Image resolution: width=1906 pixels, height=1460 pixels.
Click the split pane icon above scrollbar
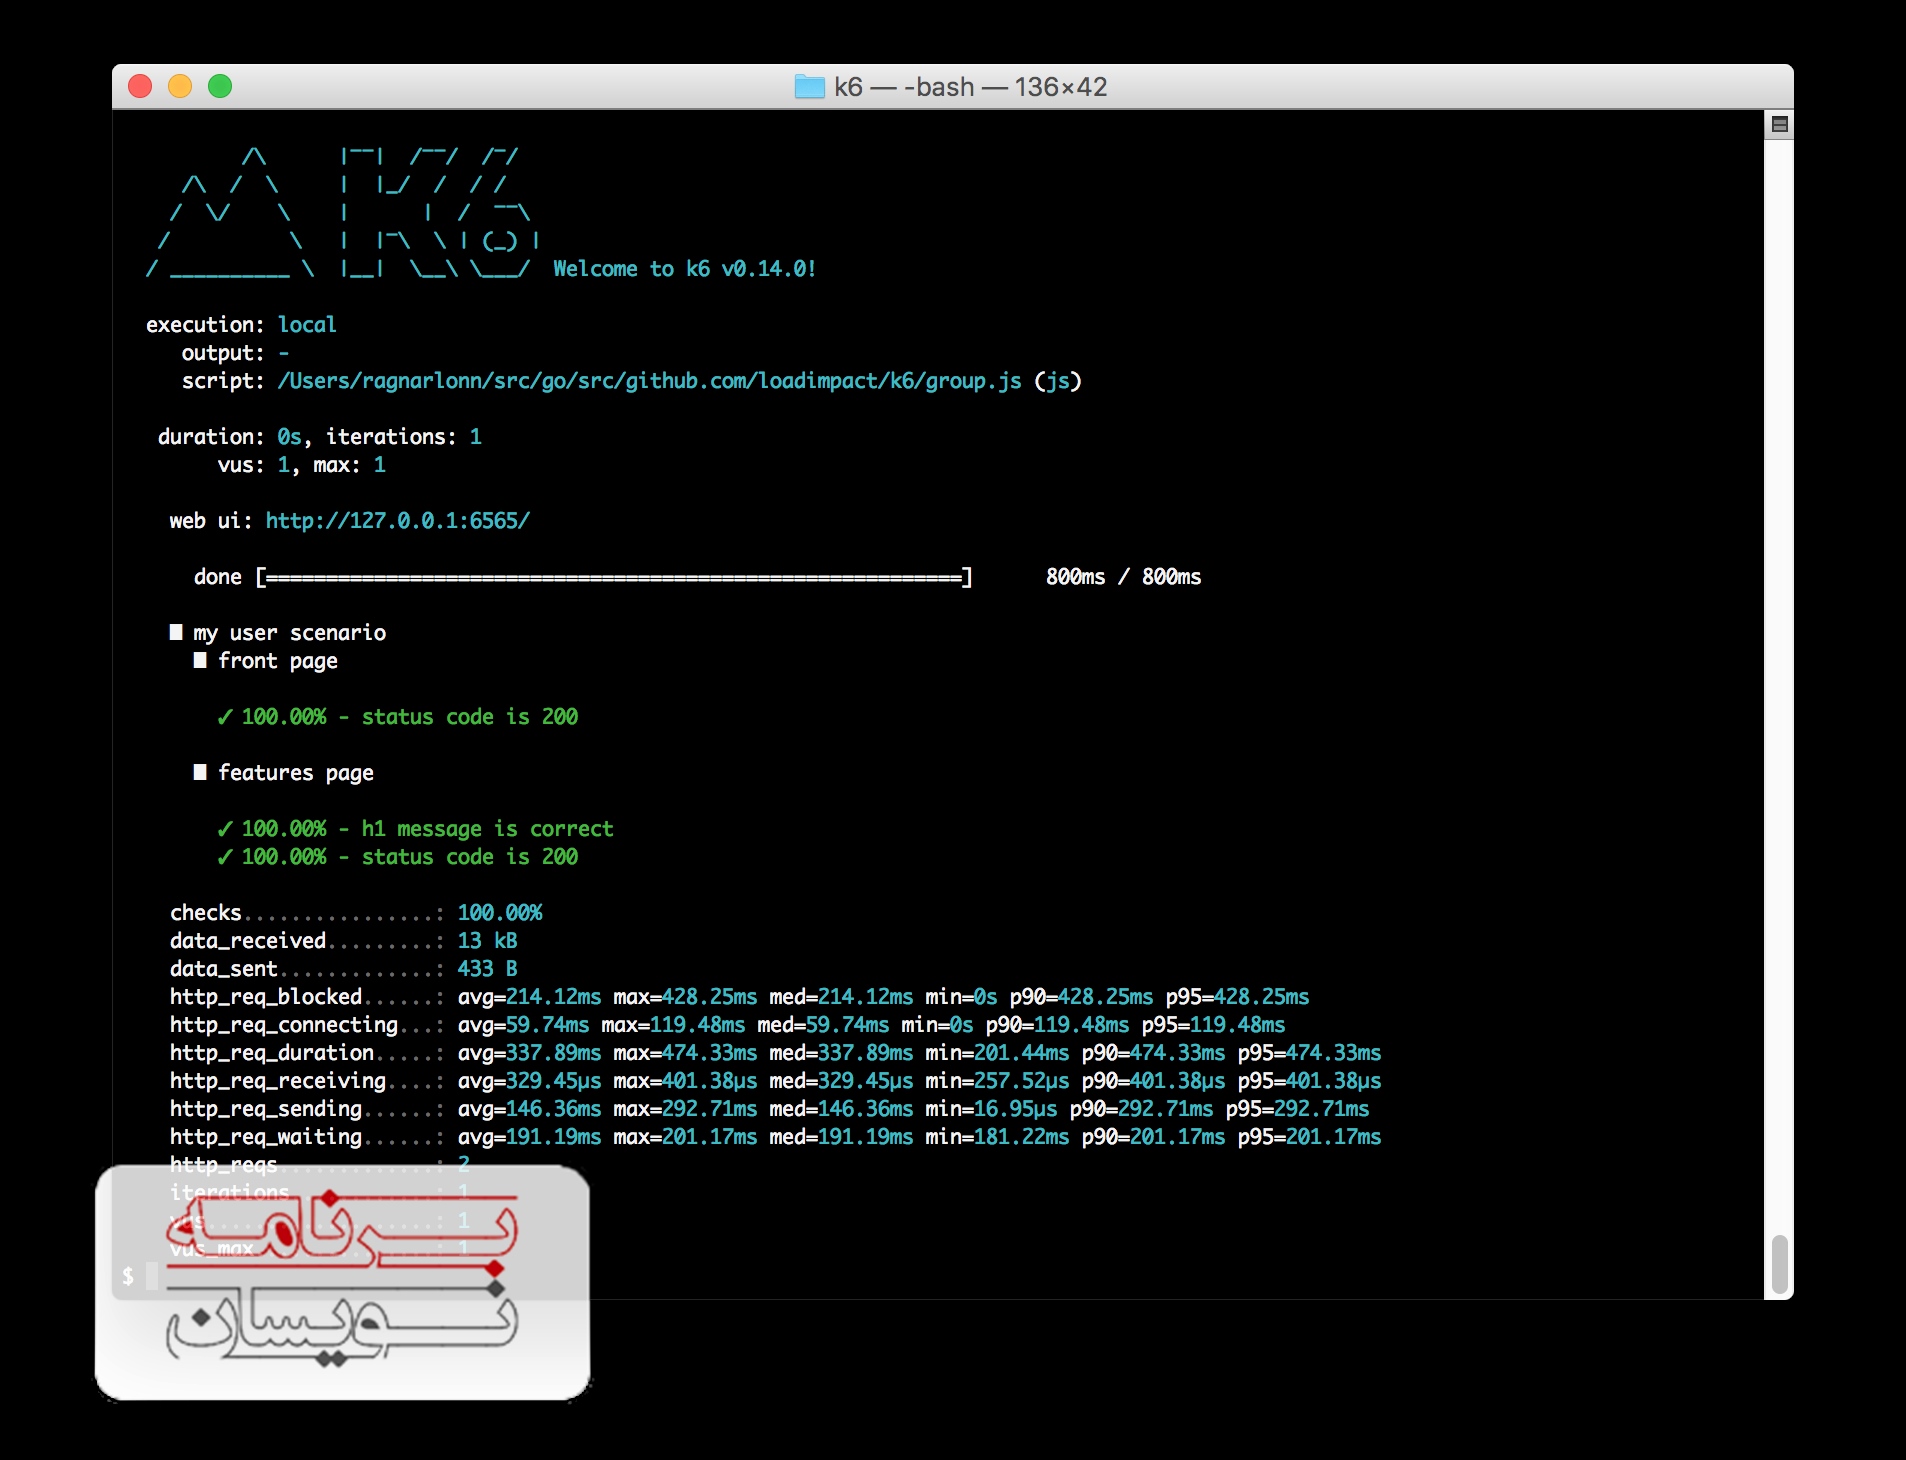click(x=1779, y=125)
